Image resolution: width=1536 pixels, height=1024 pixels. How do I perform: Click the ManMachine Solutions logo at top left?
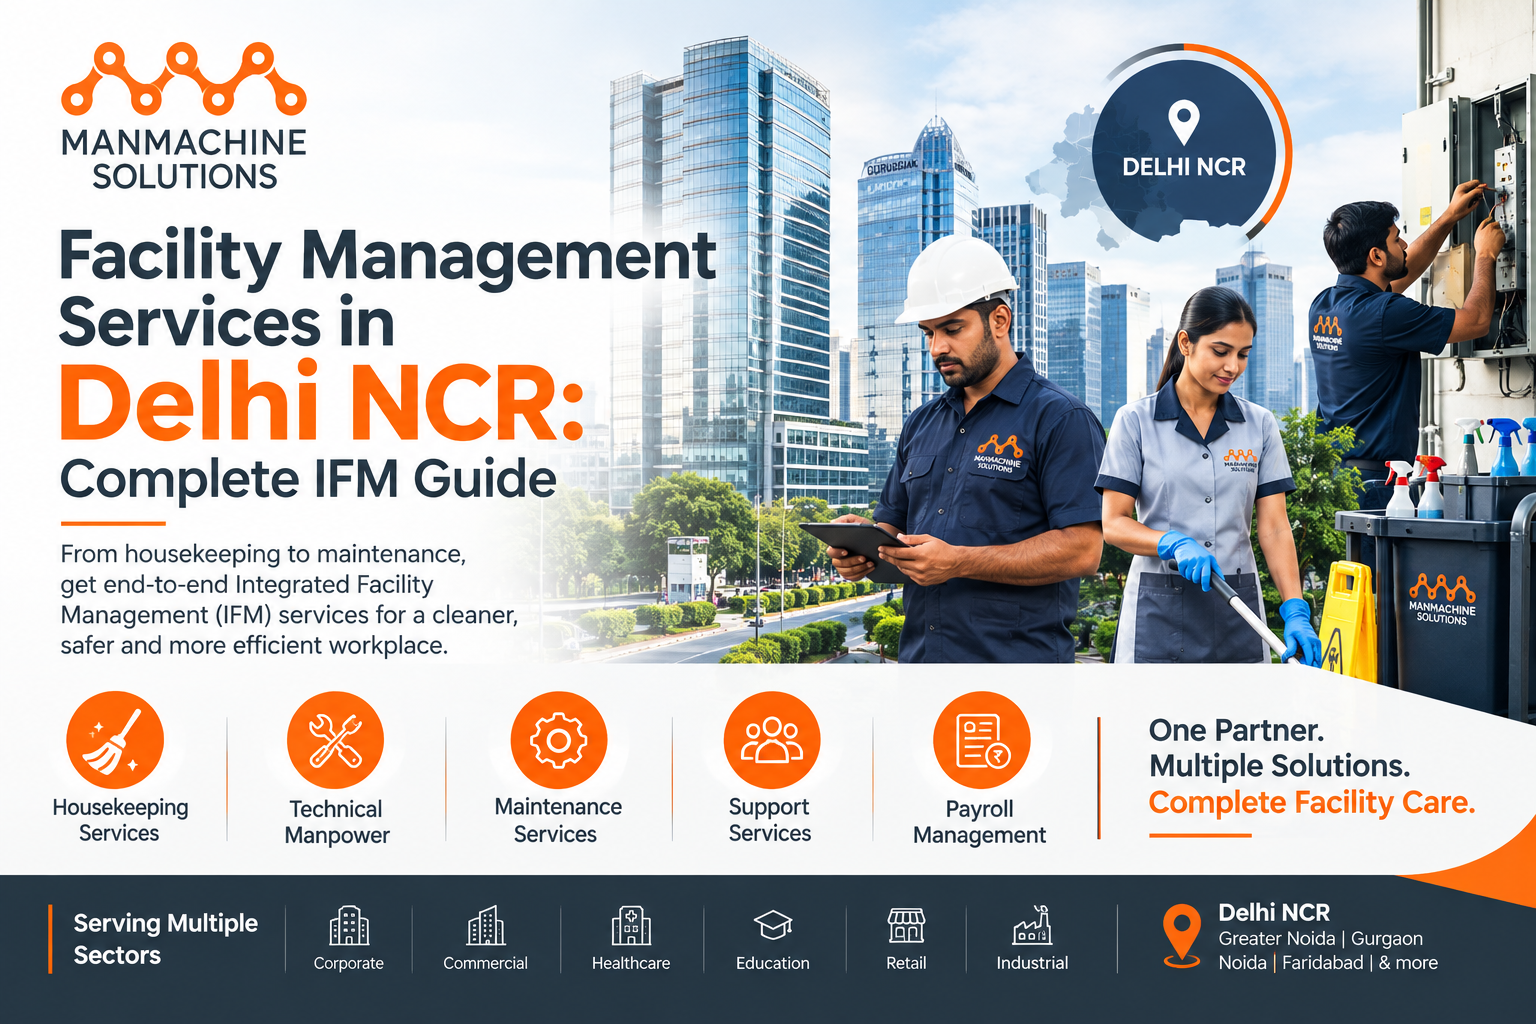pos(184,117)
